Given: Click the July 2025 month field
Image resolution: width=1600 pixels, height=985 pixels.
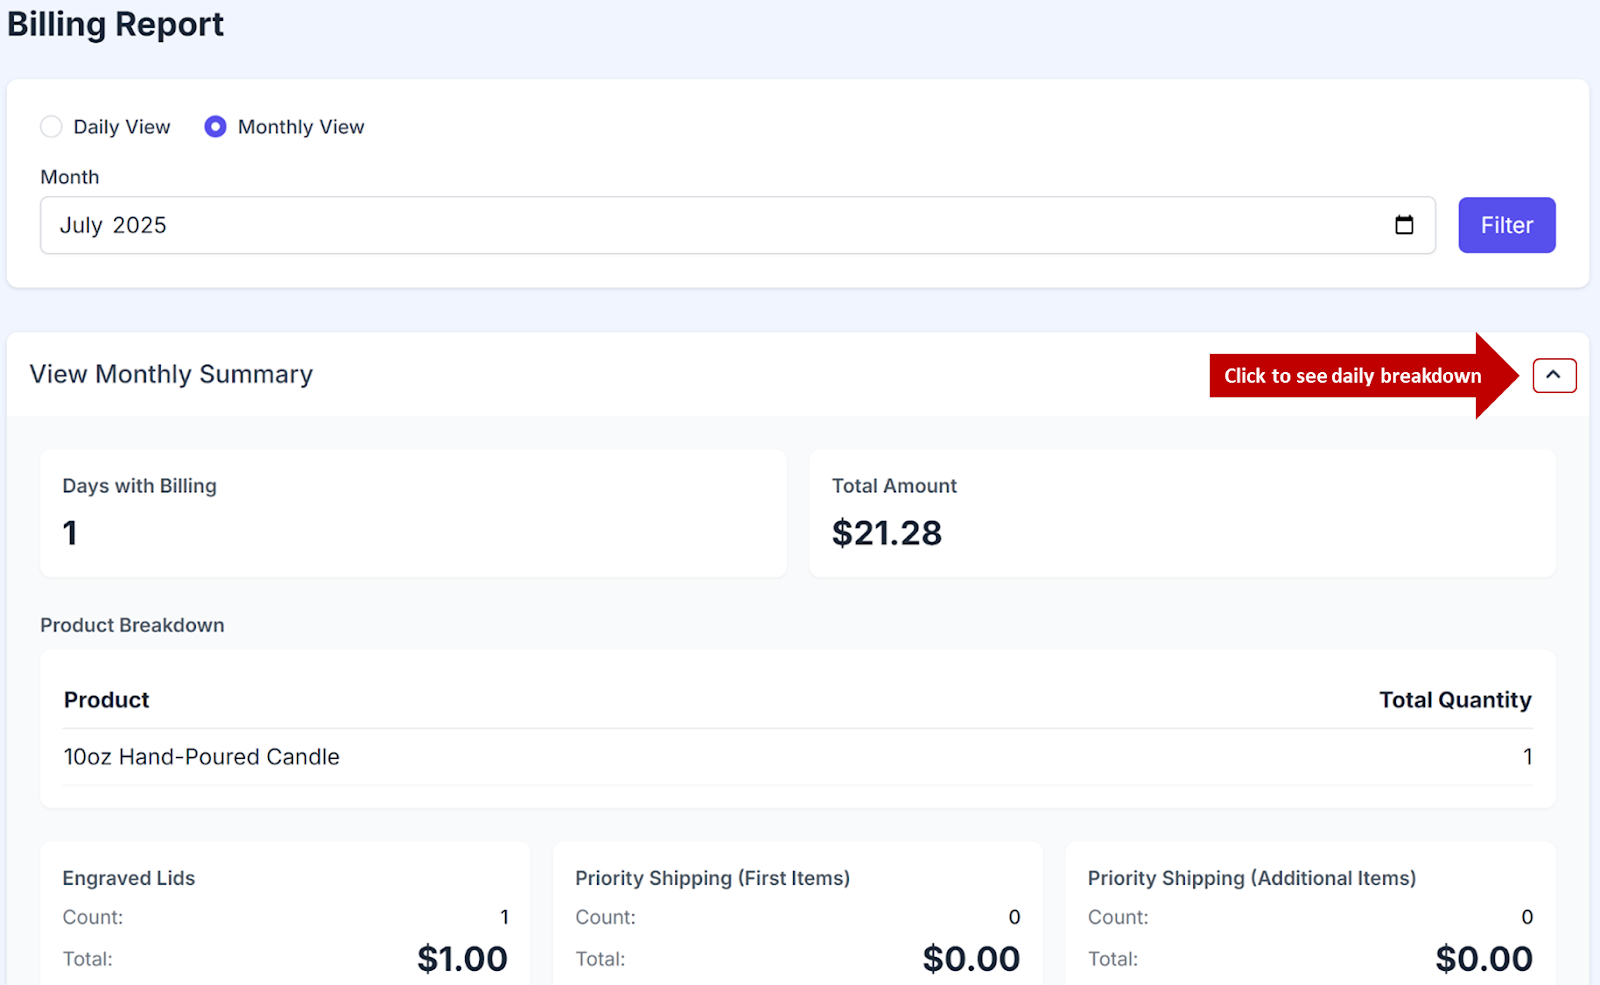Looking at the screenshot, I should click(700, 225).
